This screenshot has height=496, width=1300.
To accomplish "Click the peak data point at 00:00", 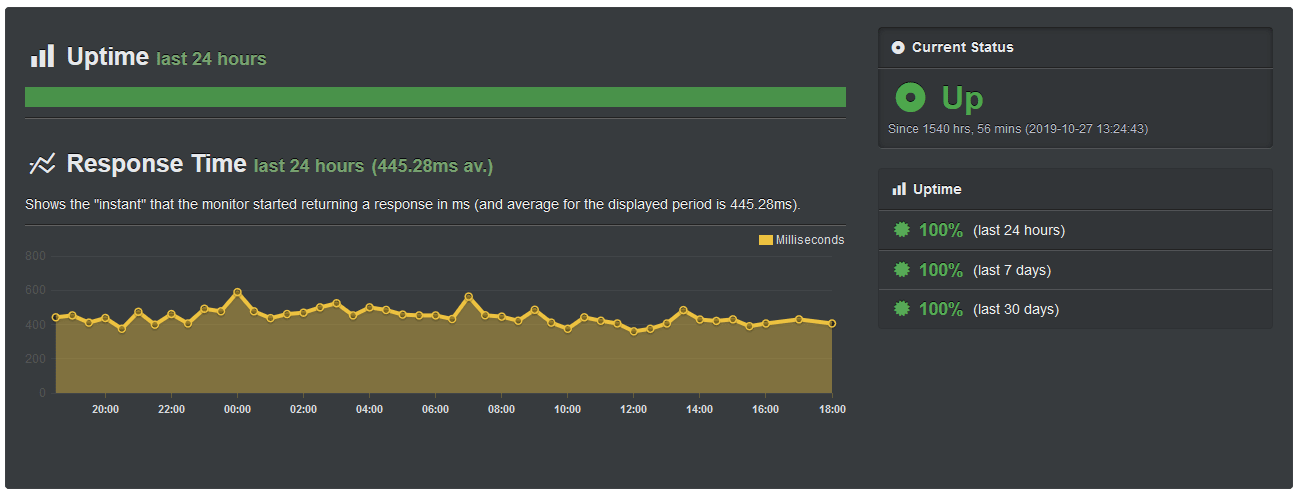I will (237, 293).
